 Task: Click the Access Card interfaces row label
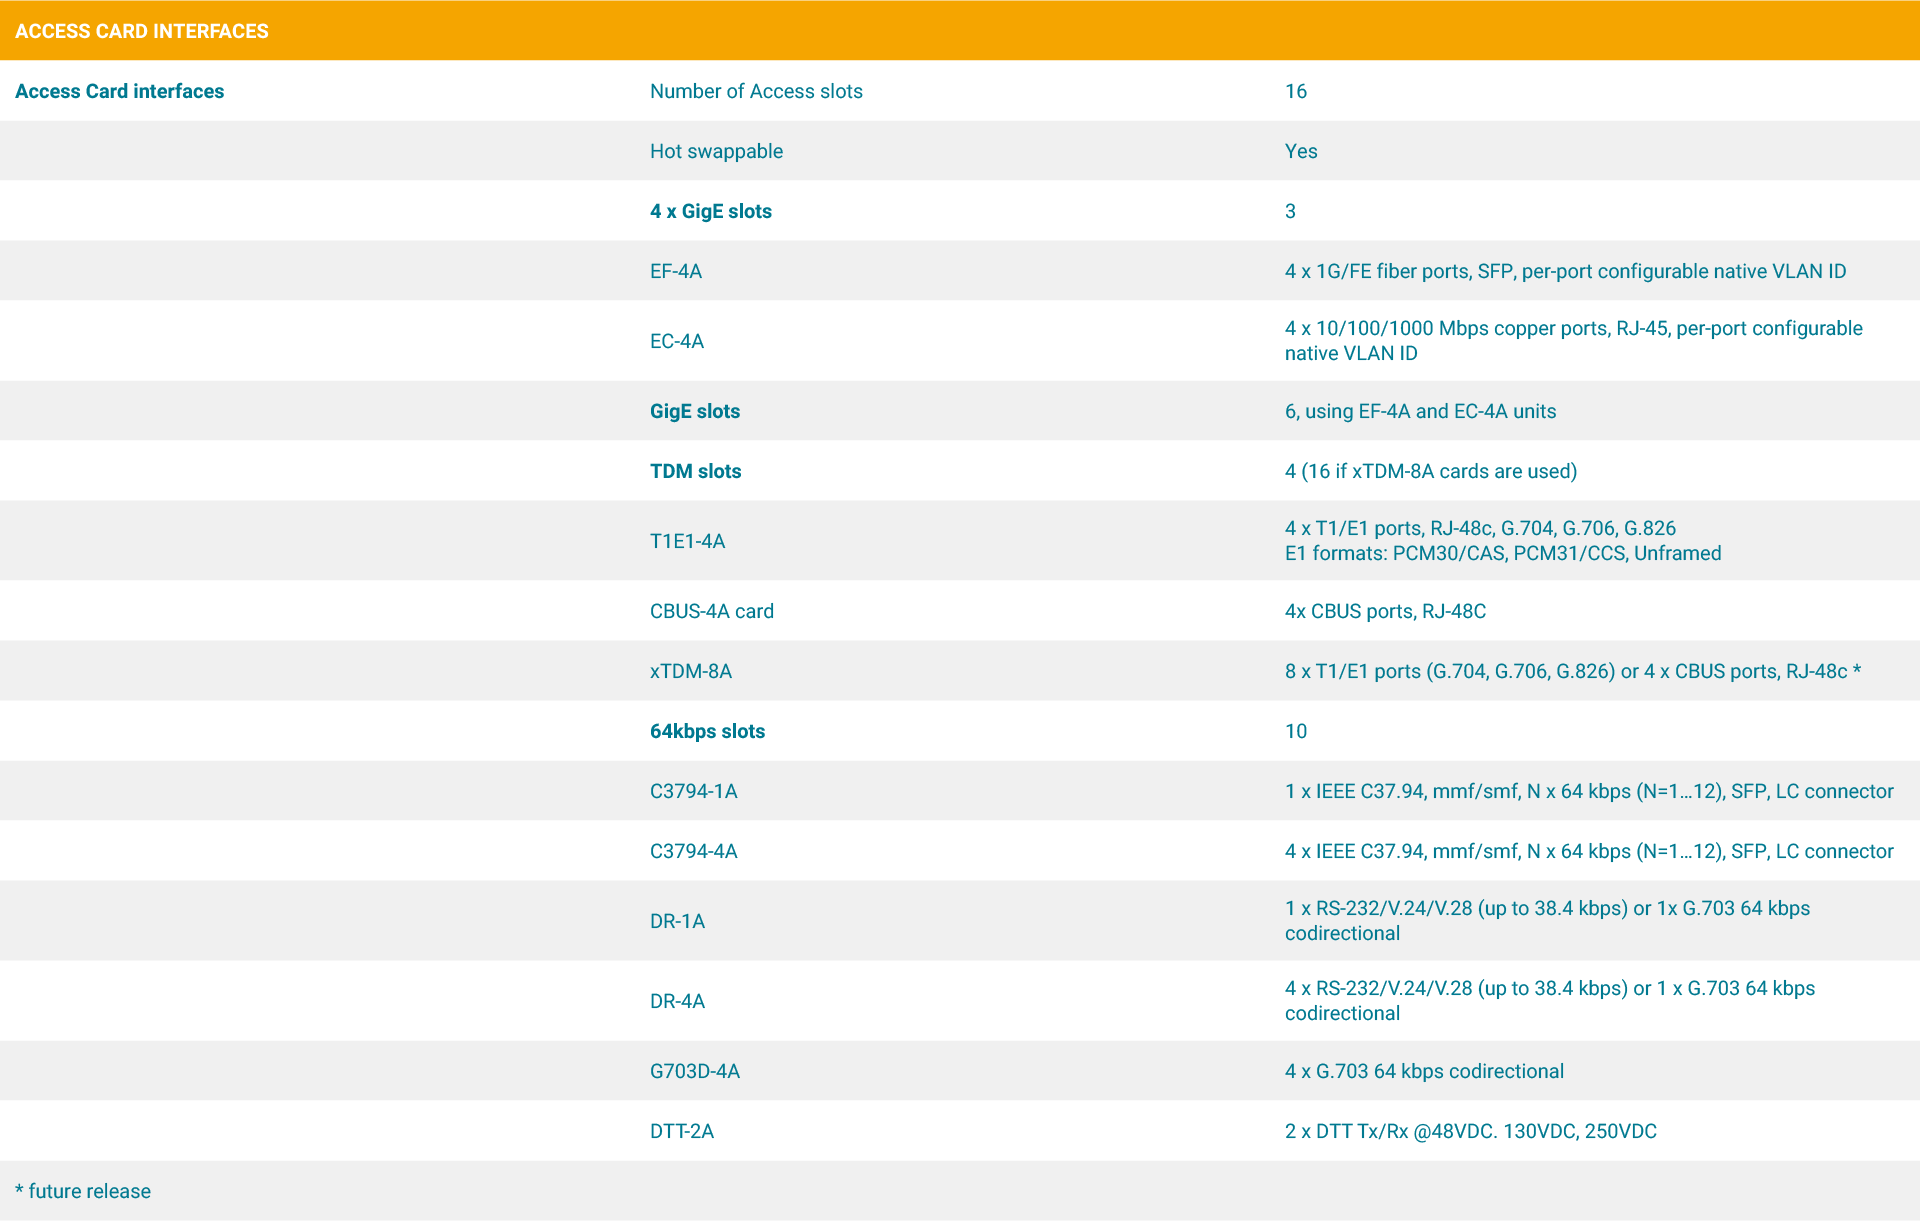tap(119, 91)
